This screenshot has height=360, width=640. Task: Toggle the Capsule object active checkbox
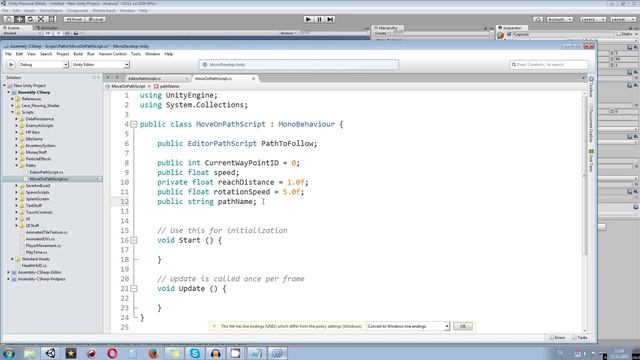pyautogui.click(x=509, y=34)
